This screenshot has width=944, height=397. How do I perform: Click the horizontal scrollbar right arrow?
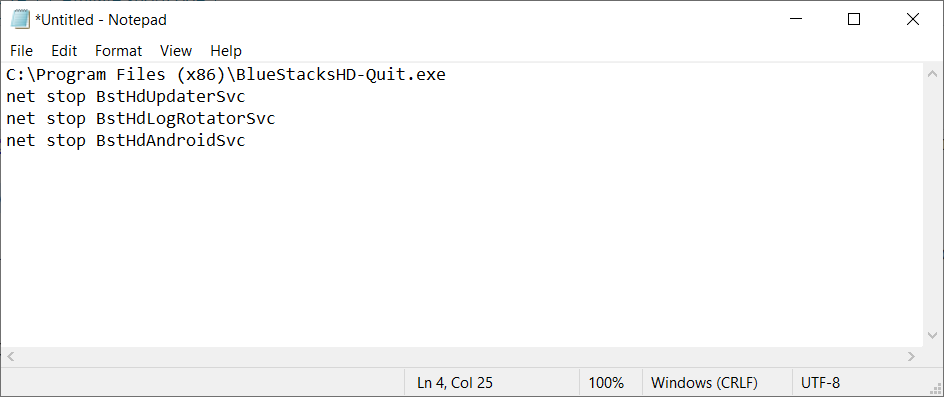point(913,357)
